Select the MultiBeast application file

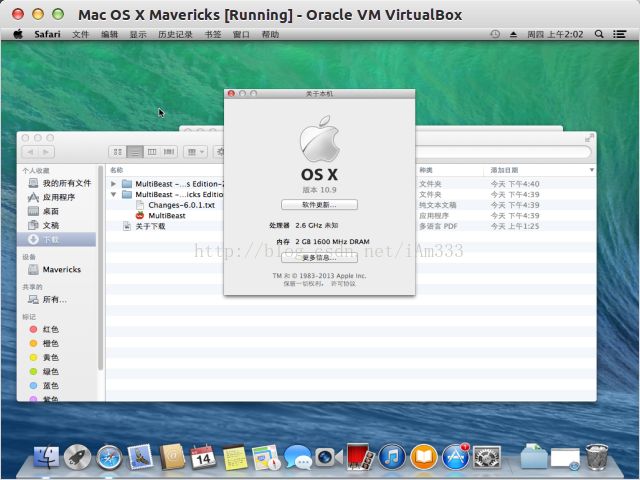167,216
